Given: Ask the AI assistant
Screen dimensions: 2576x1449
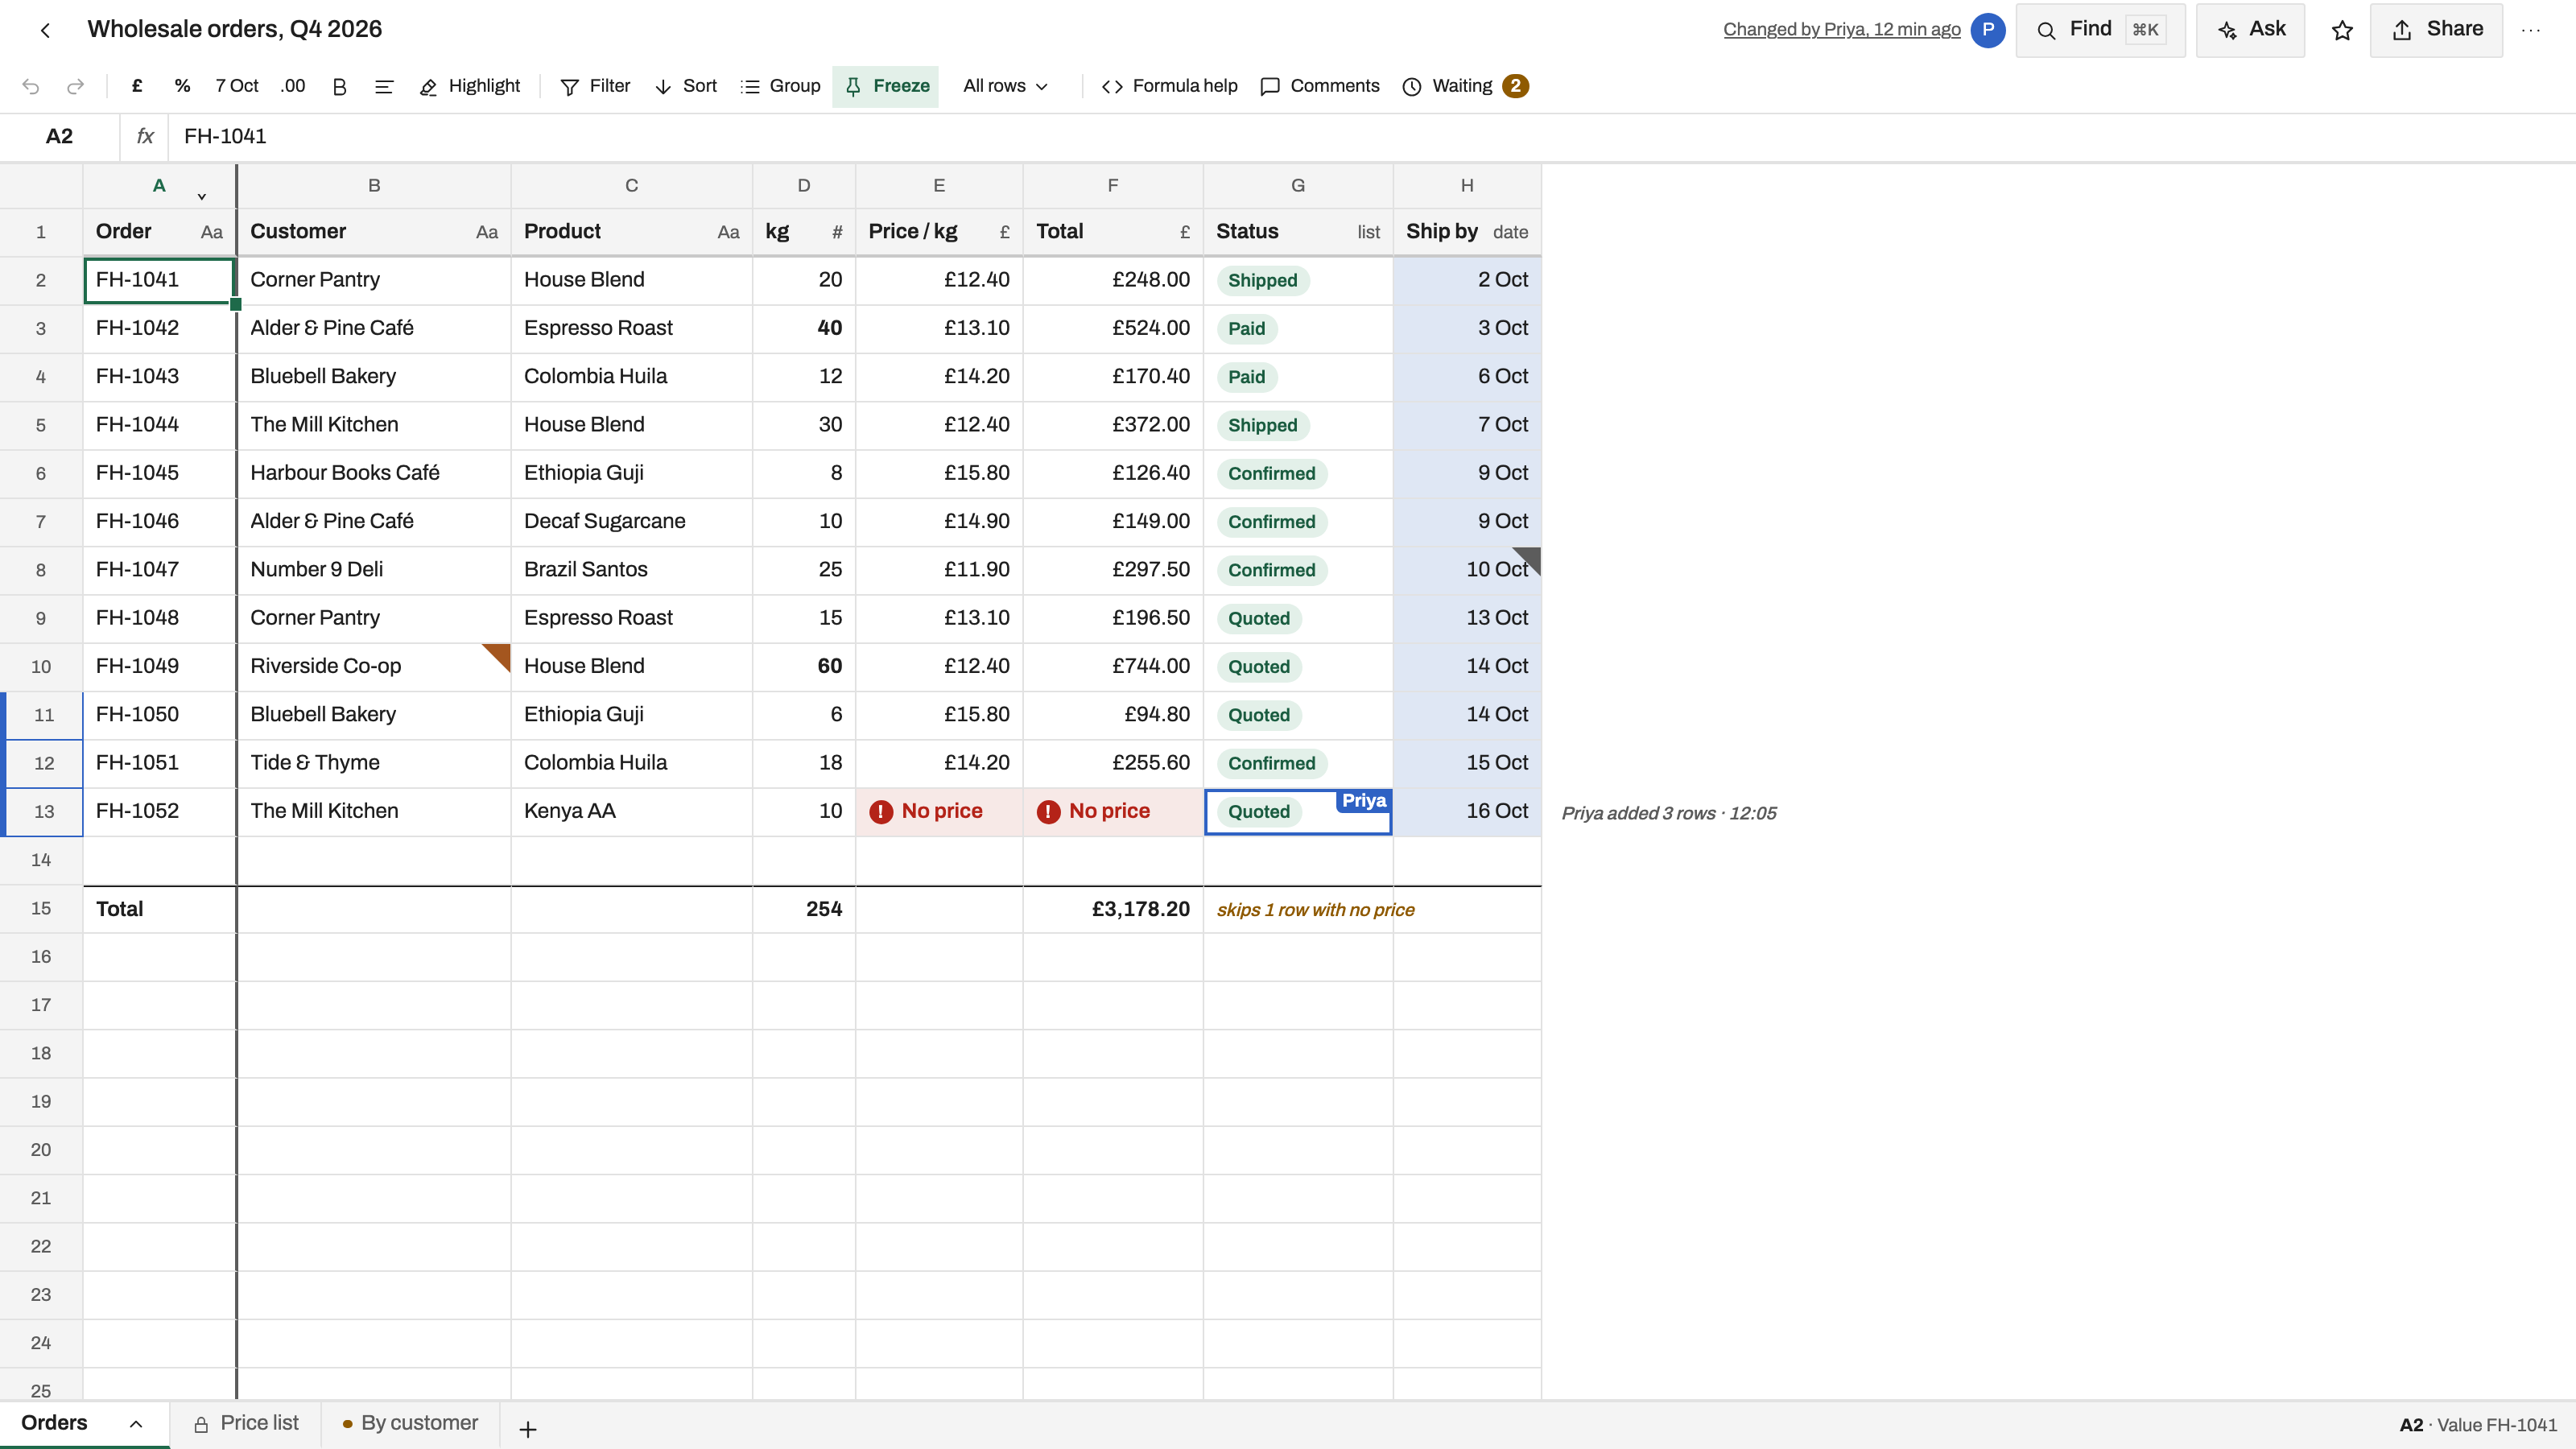Looking at the screenshot, I should click(2250, 30).
